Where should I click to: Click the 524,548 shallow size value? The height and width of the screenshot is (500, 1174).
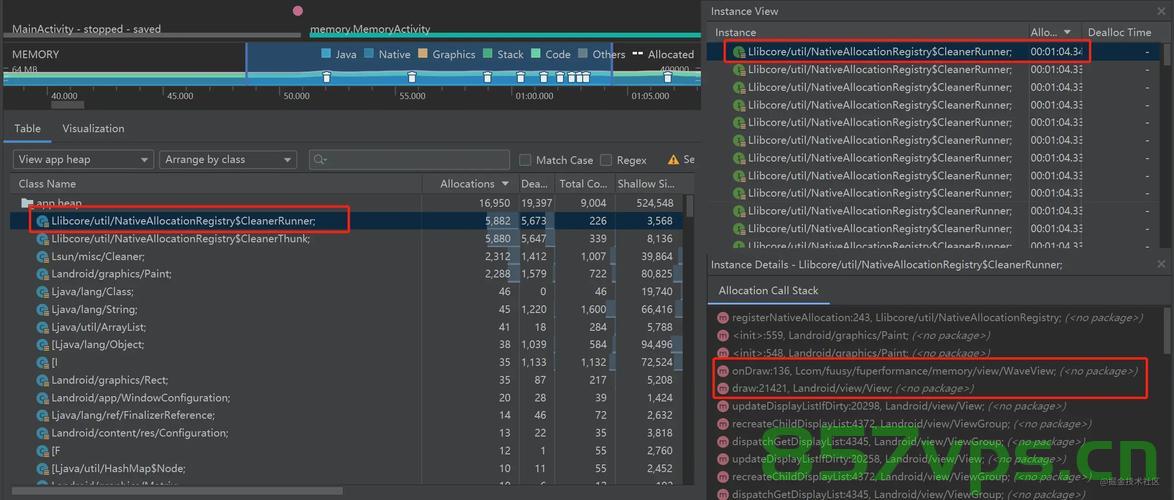click(x=654, y=203)
